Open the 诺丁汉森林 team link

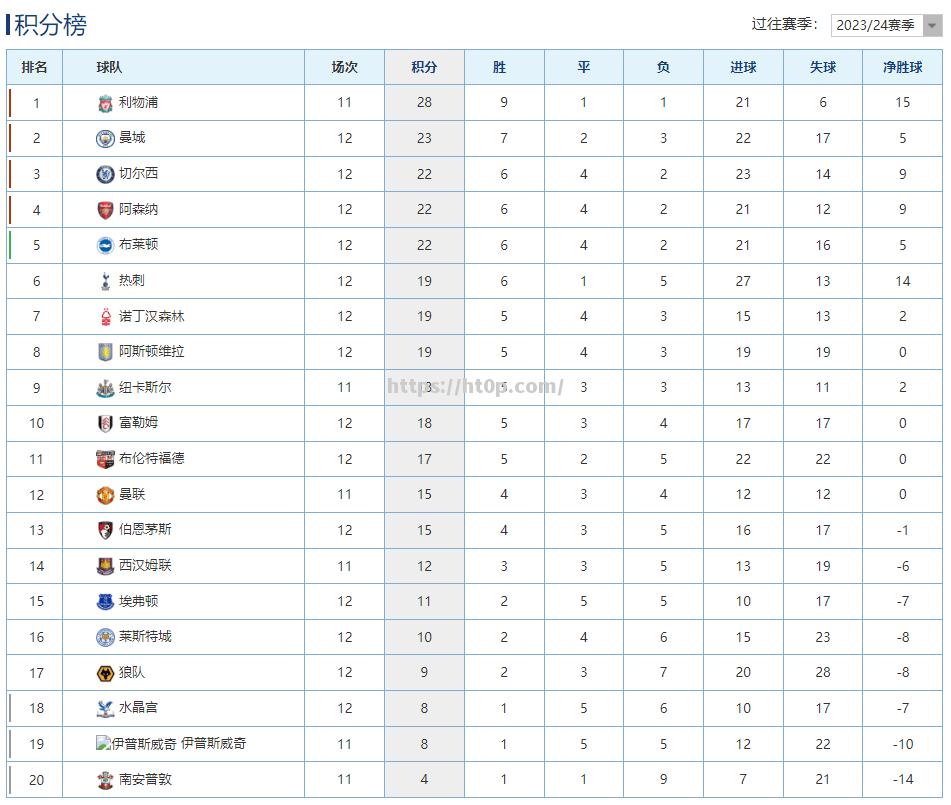click(152, 316)
